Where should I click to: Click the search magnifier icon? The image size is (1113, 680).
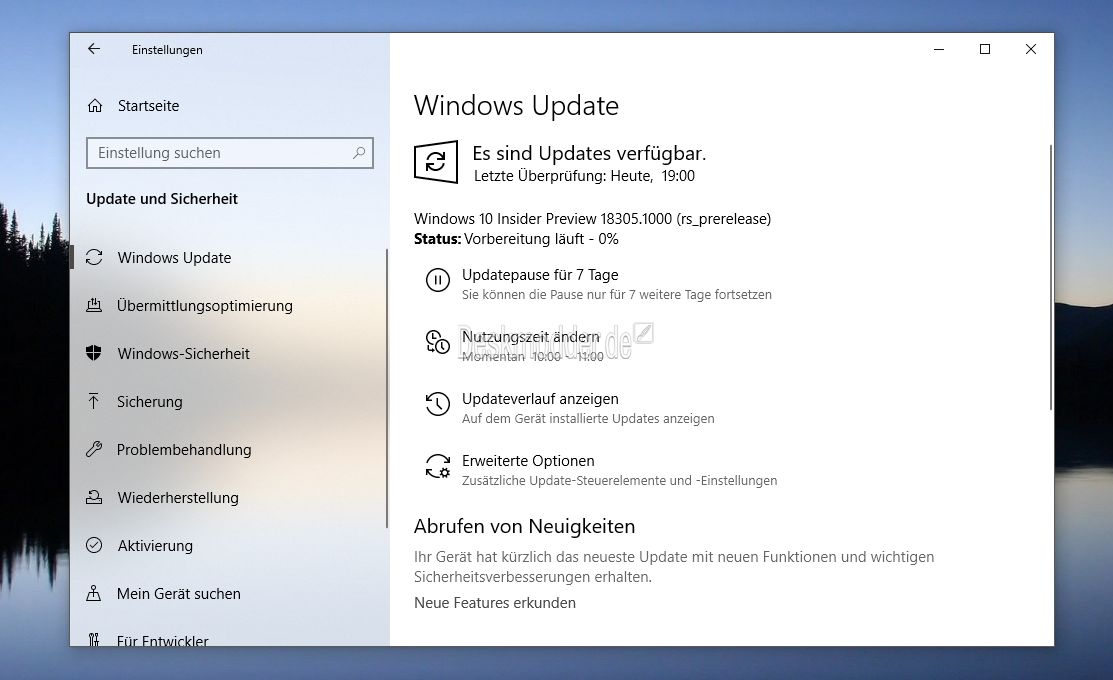[359, 153]
